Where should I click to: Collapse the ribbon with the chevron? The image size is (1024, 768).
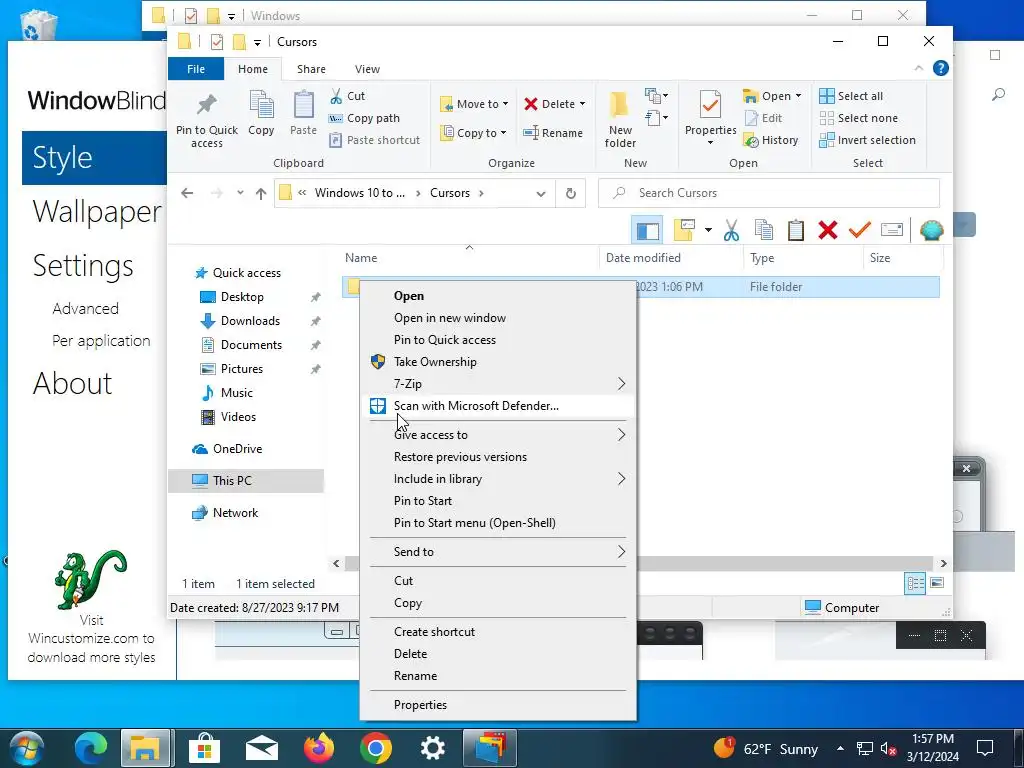pyautogui.click(x=919, y=68)
